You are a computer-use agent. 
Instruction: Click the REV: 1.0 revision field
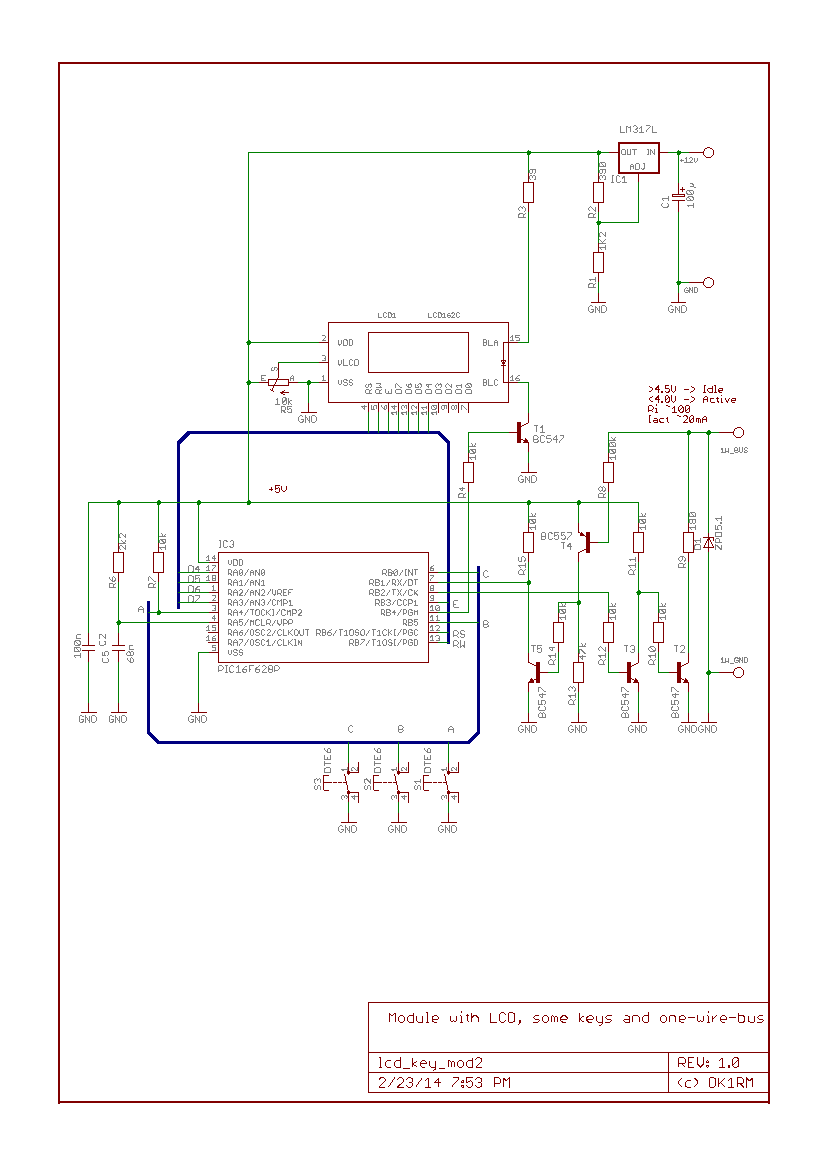tap(716, 1062)
